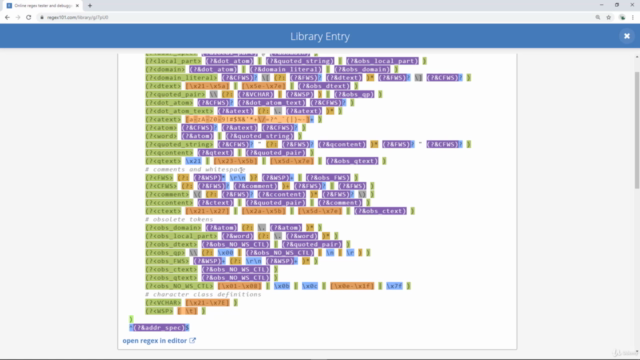This screenshot has height=360, width=640.
Task: Click the '# character class definitions' comment
Action: tap(203, 294)
